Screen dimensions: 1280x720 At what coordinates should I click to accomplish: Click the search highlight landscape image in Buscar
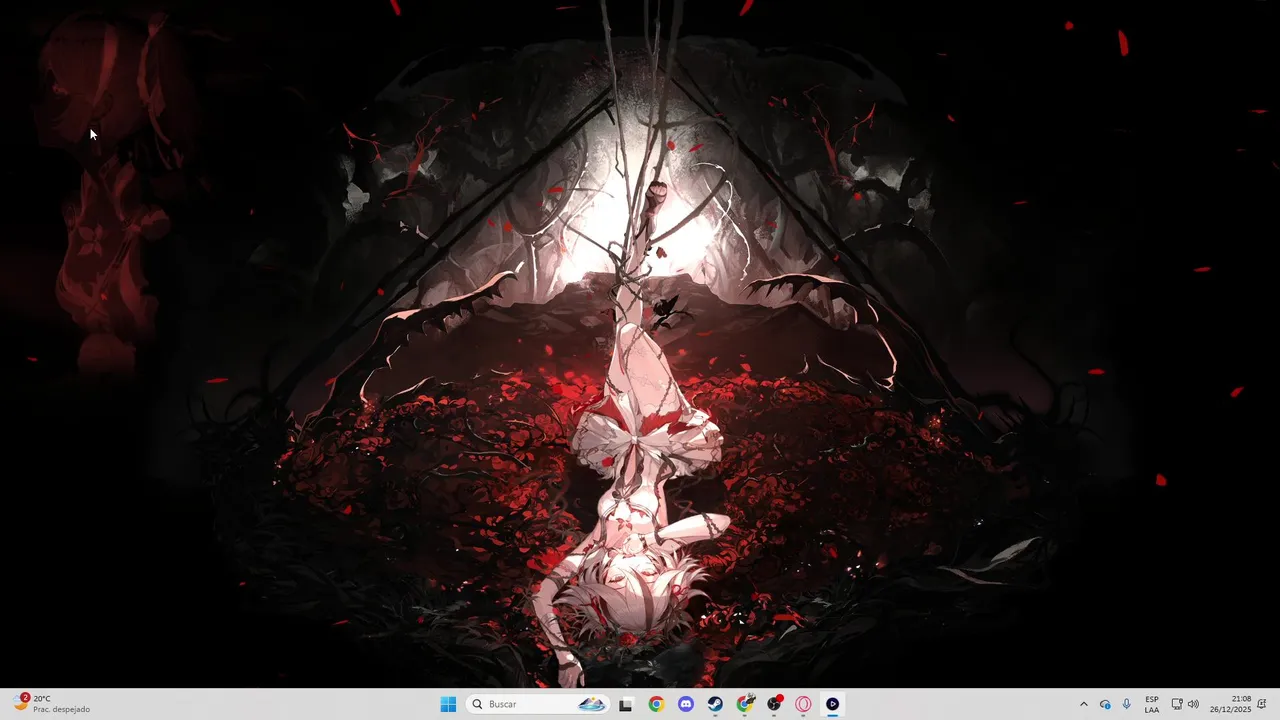point(592,704)
